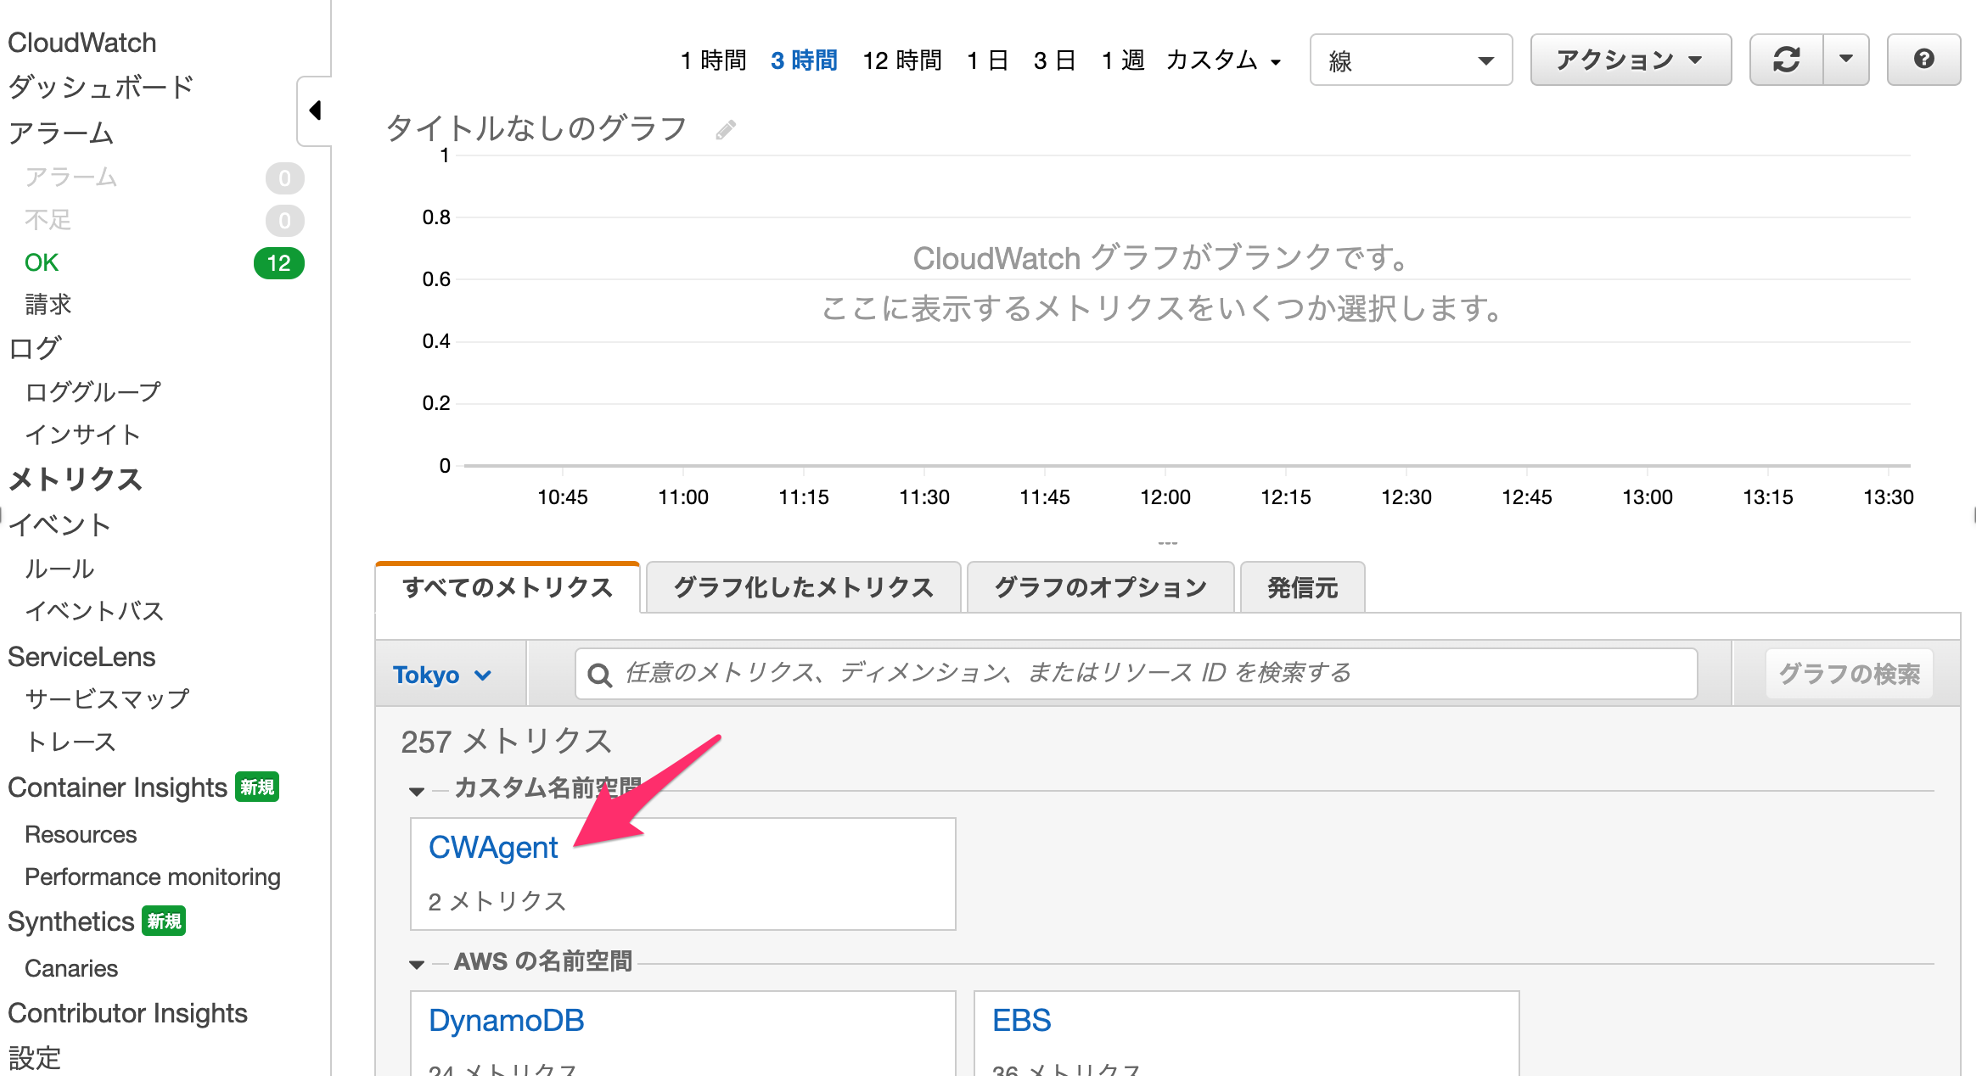Screen dimensions: 1976x1076
Task: Collapse the カスタム名前空間 section
Action: tap(417, 791)
